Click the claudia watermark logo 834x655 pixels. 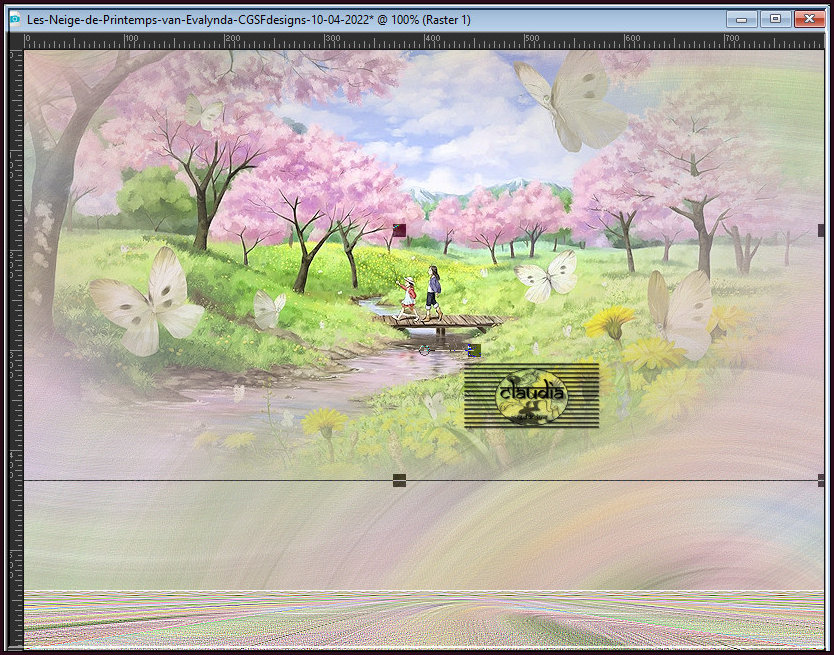click(x=531, y=396)
